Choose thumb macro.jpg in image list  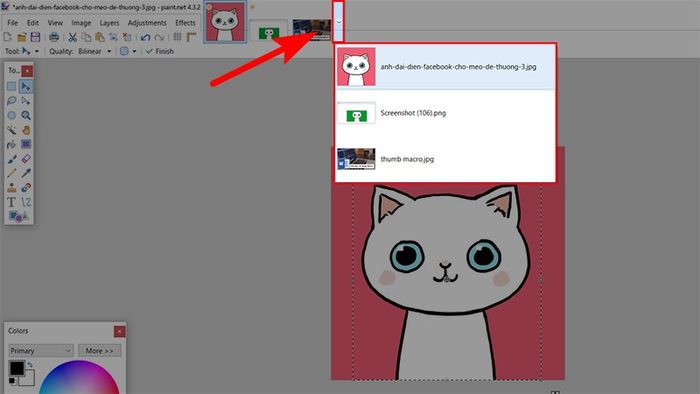pyautogui.click(x=446, y=159)
